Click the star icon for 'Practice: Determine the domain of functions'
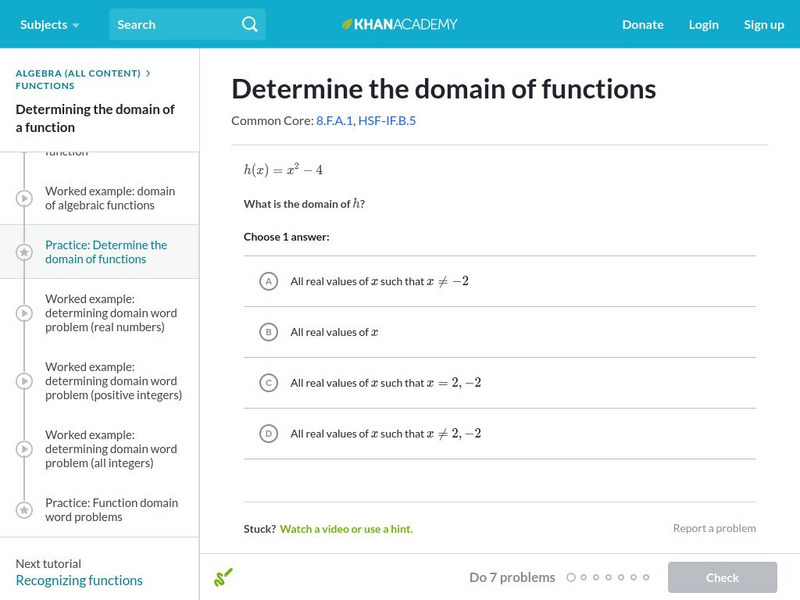800x600 pixels. click(x=24, y=251)
